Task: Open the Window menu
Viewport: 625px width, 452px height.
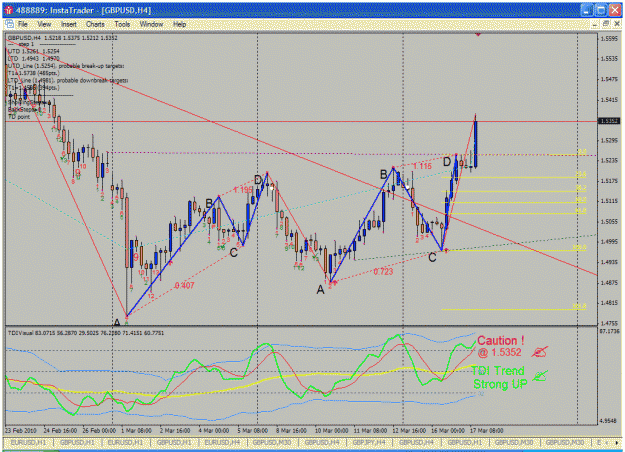Action: pos(151,24)
